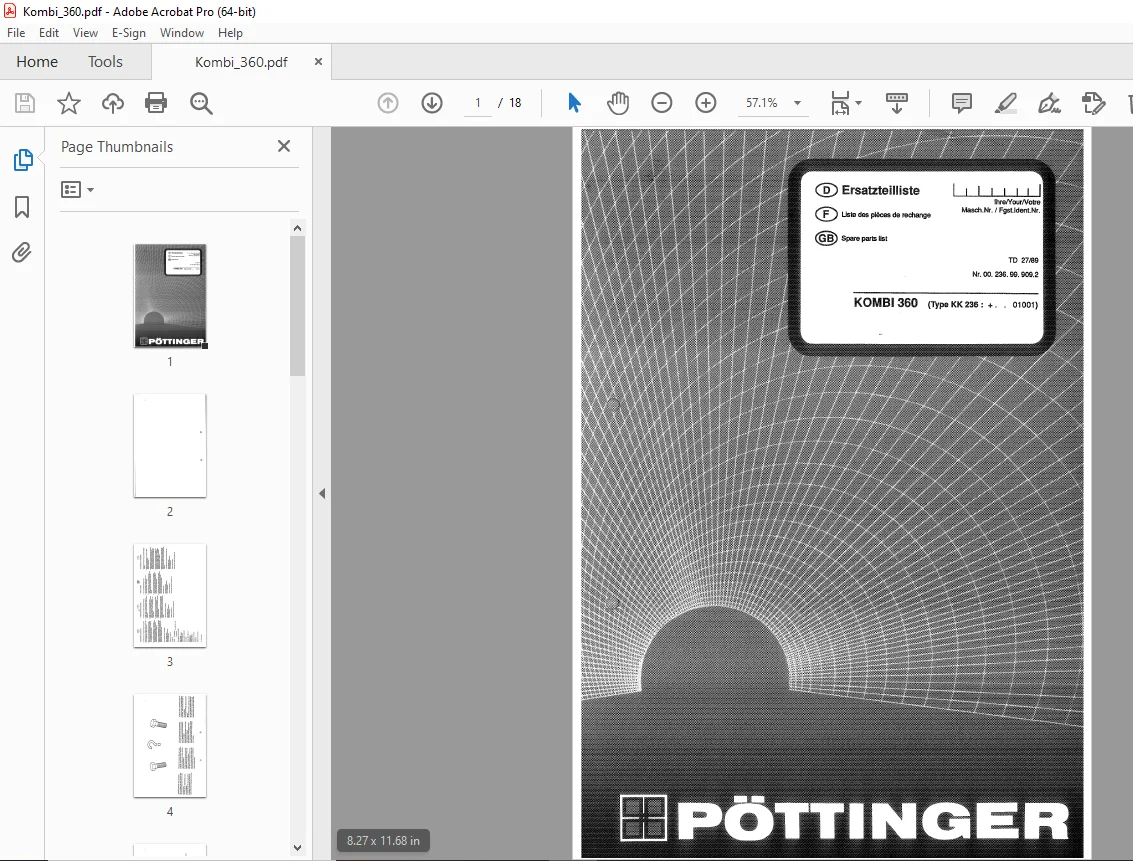Click thumbnail panel scroll up arrow
Image resolution: width=1133 pixels, height=861 pixels.
point(297,228)
